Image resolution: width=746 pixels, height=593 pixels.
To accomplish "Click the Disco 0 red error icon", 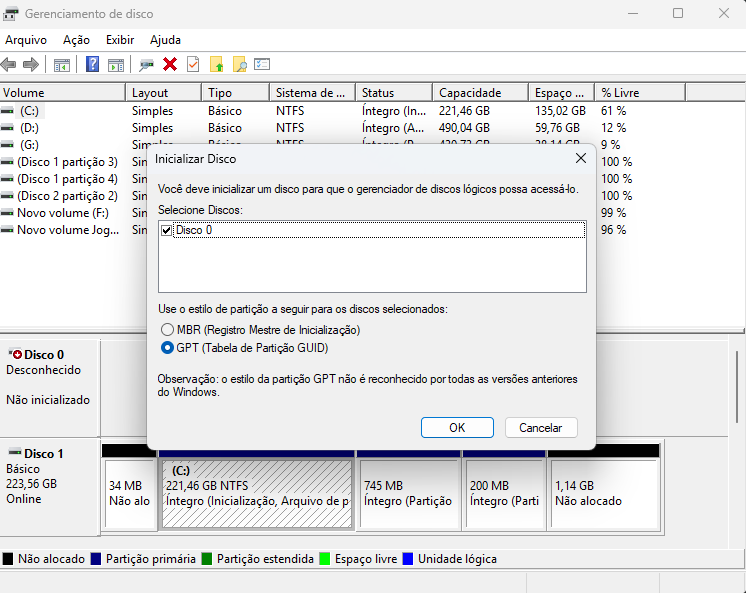I will click(x=15, y=354).
